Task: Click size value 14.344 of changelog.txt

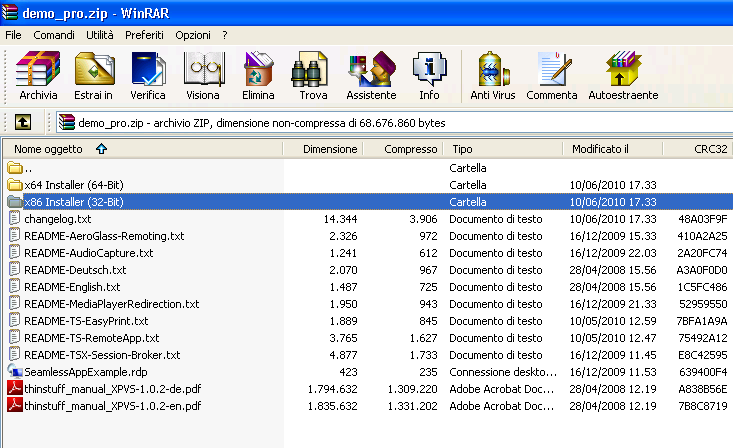Action: pos(340,219)
